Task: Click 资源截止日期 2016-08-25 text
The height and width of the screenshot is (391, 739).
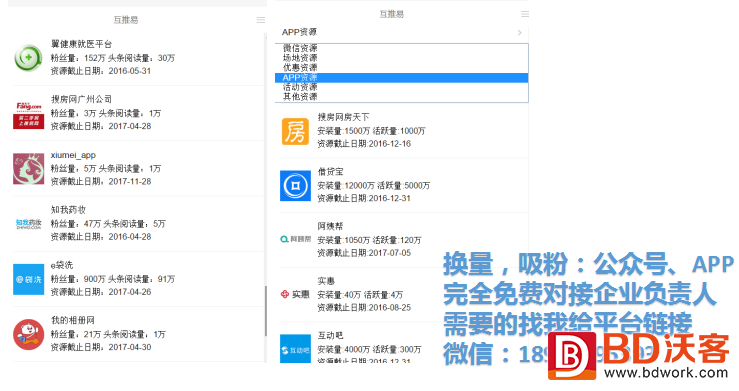Action: pyautogui.click(x=364, y=308)
